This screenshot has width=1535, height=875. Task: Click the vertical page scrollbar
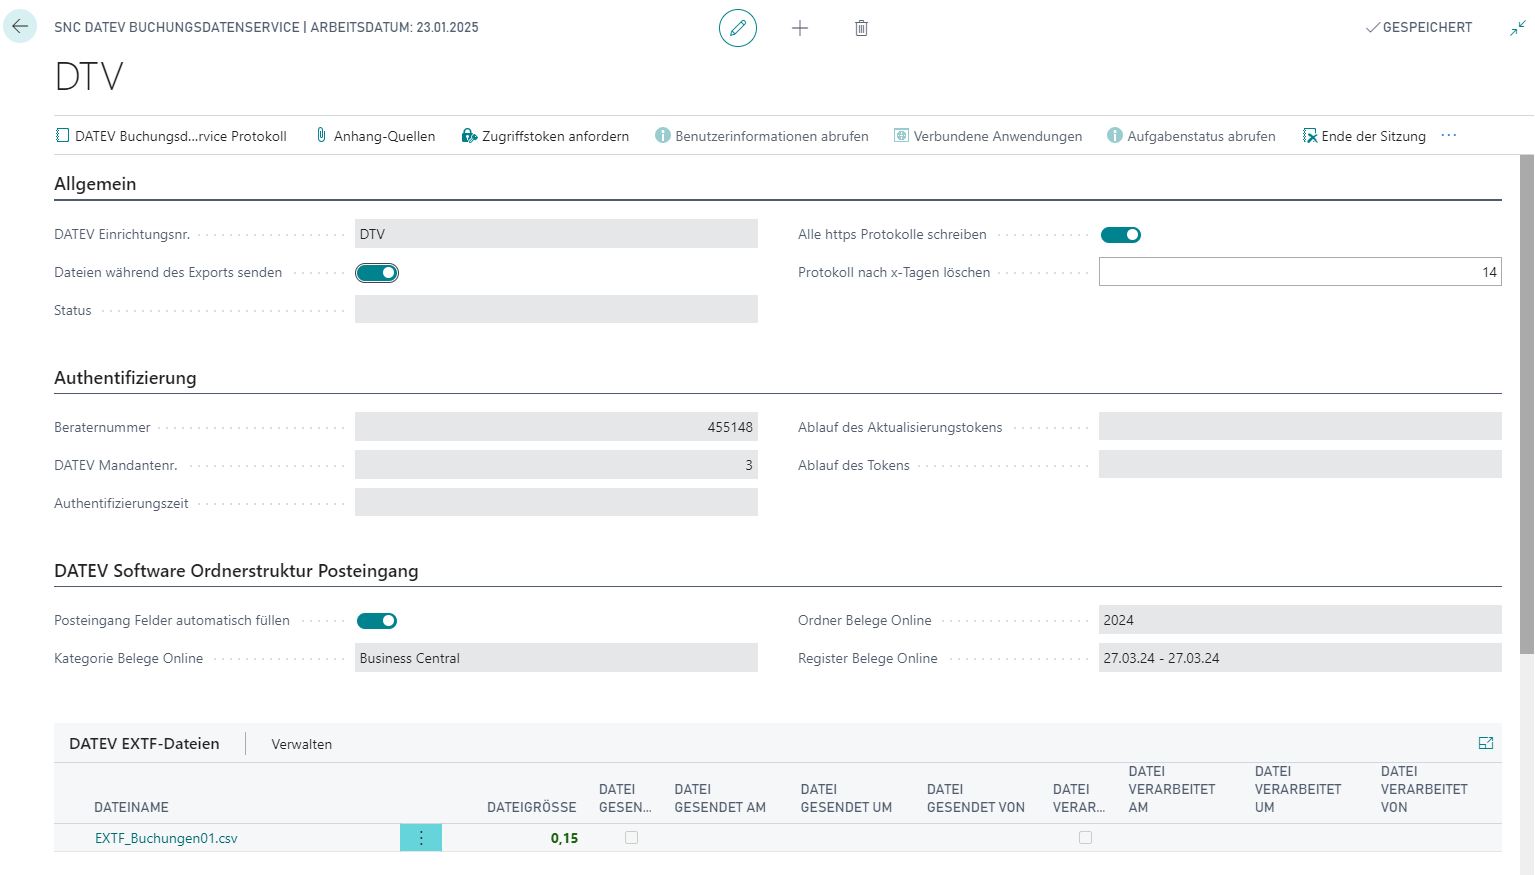click(1526, 400)
